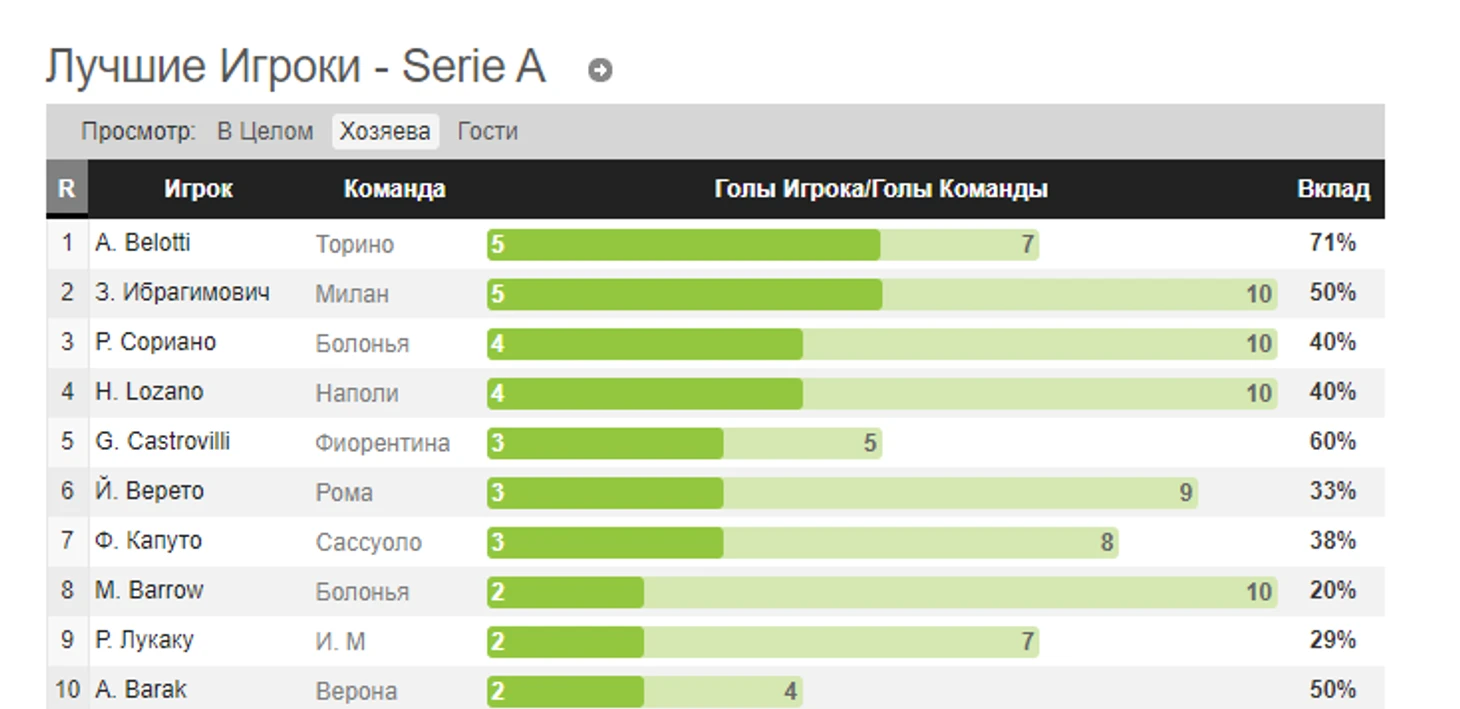The height and width of the screenshot is (709, 1460).
Task: Open player Р. Сориано
Action: tap(155, 342)
